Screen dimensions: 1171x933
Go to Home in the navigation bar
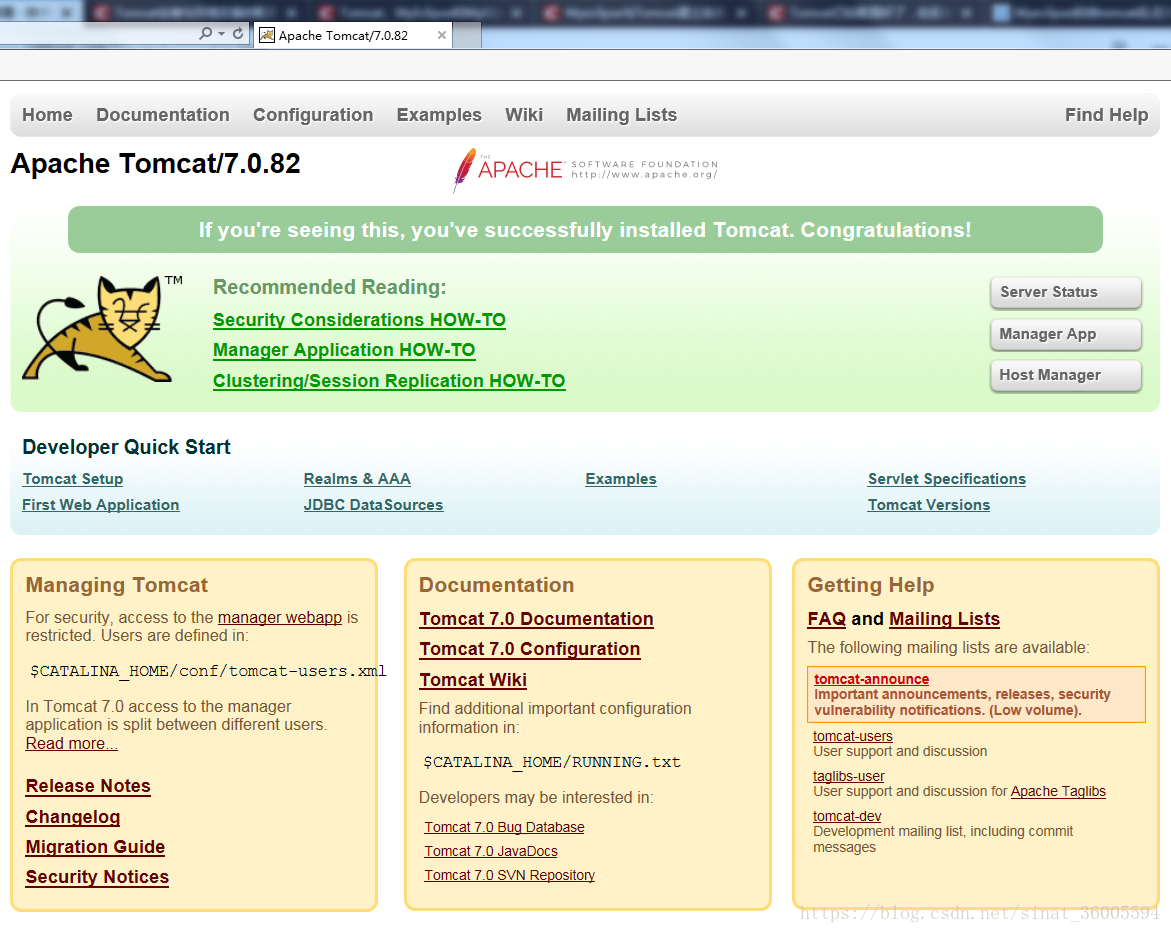47,115
